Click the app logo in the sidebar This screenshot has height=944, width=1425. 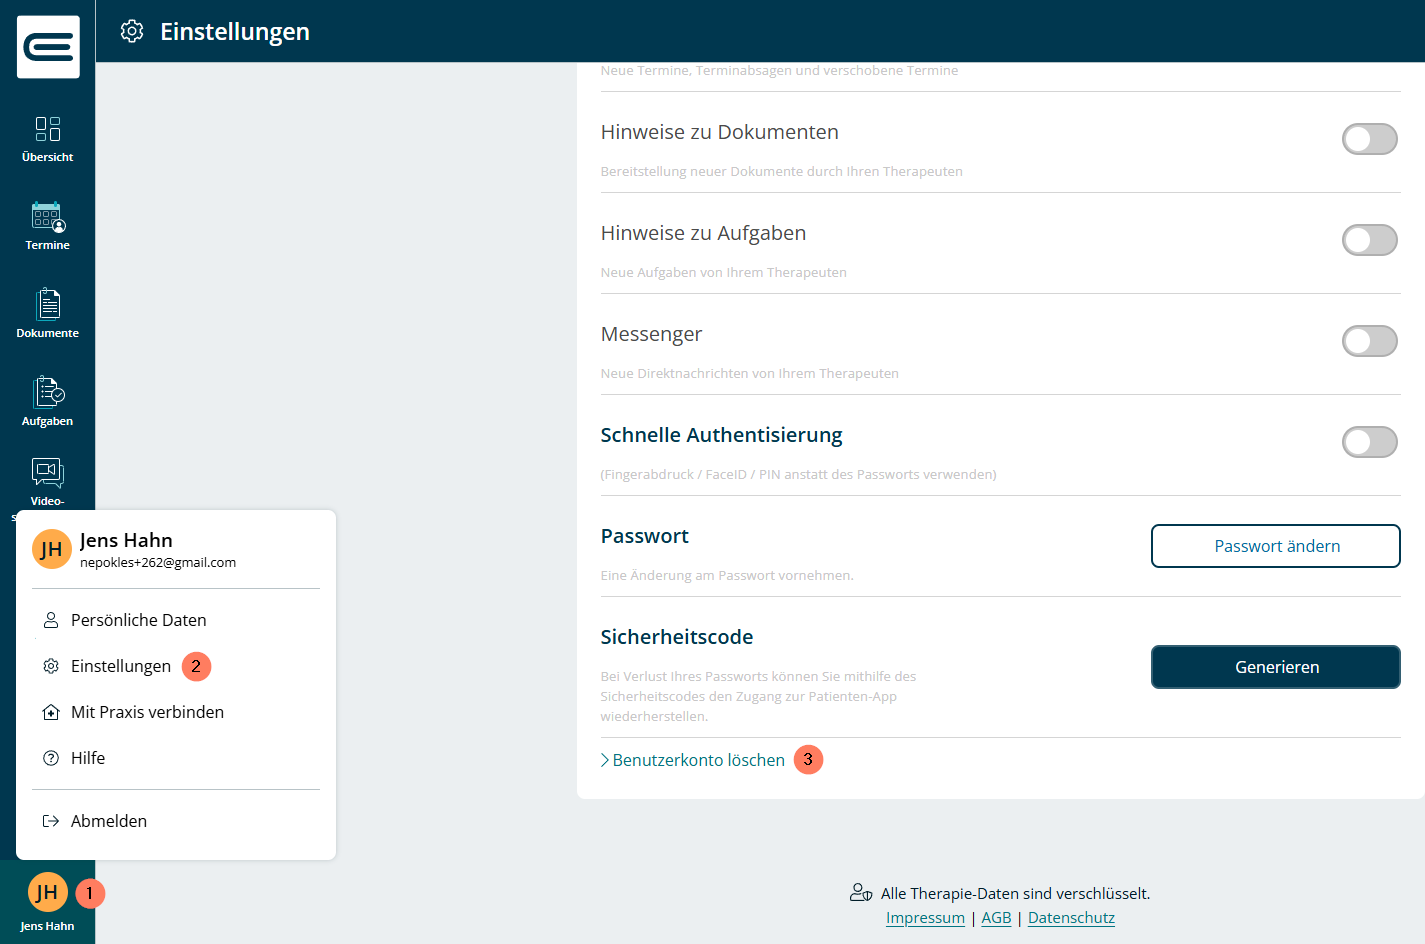tap(48, 47)
